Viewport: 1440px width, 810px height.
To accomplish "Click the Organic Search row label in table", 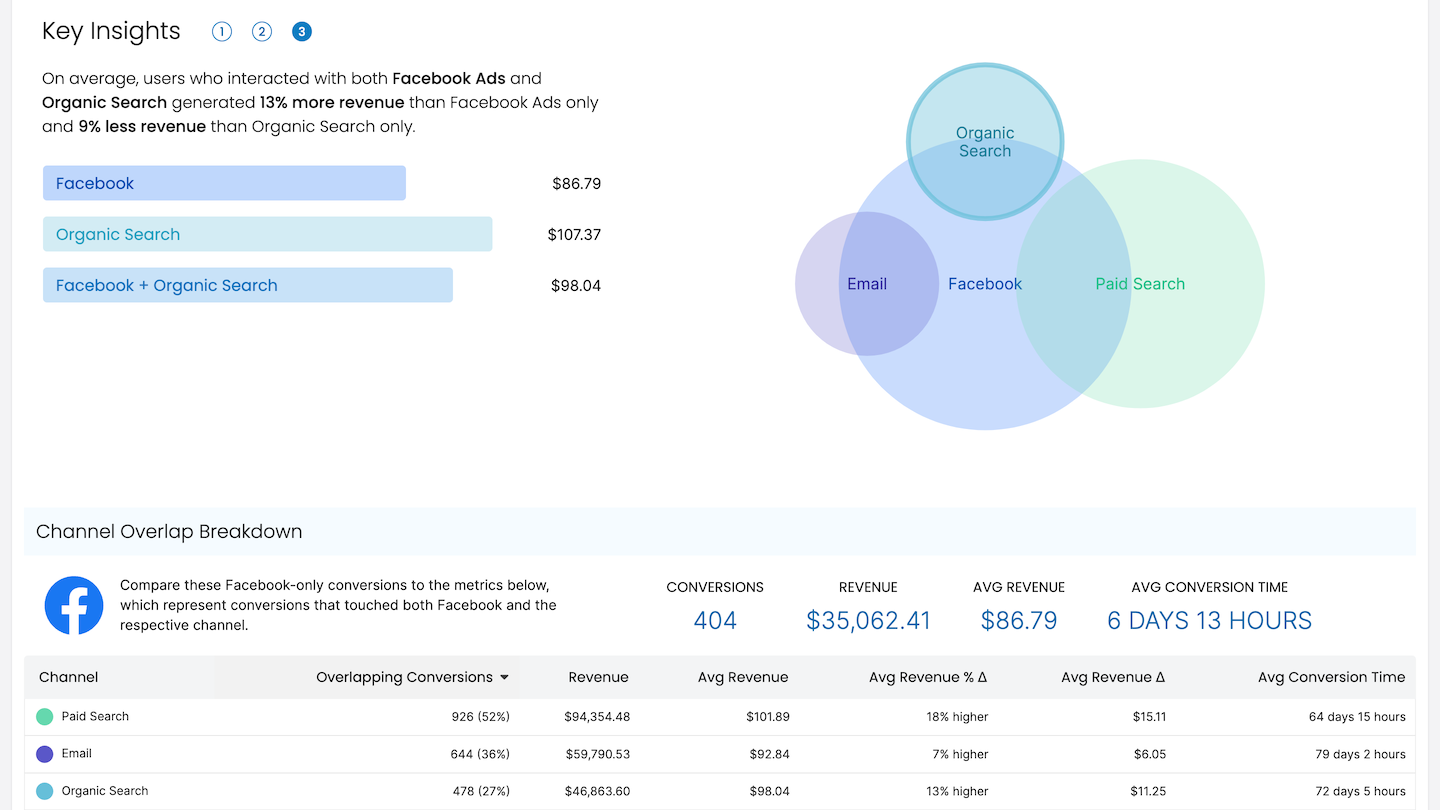I will click(x=105, y=790).
